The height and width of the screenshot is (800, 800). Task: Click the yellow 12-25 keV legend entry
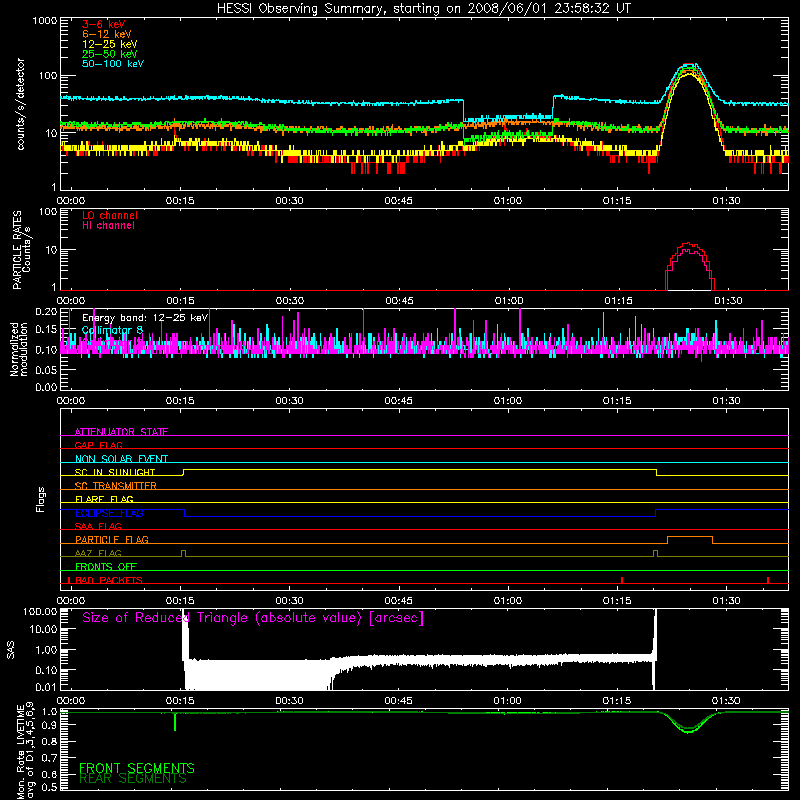[x=109, y=44]
